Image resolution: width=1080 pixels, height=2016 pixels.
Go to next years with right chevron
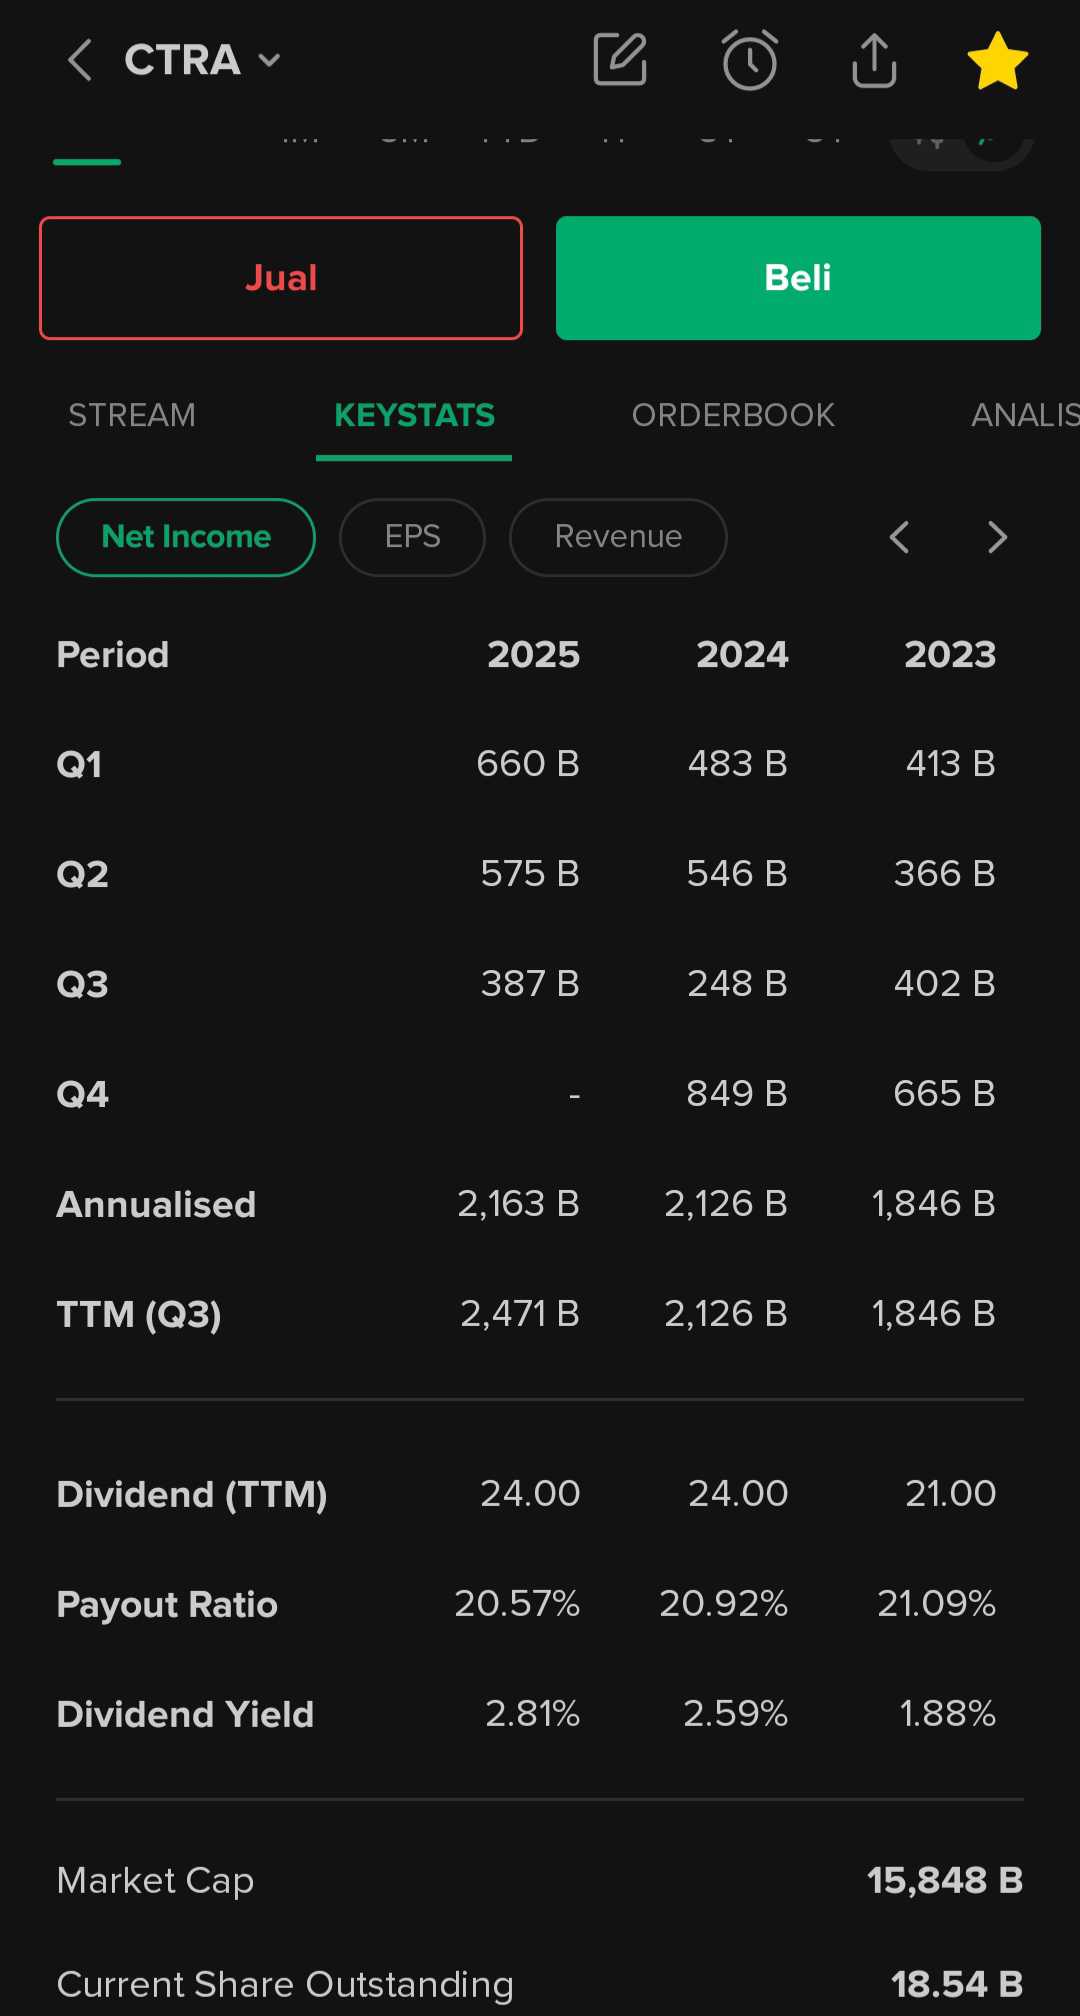pos(997,537)
